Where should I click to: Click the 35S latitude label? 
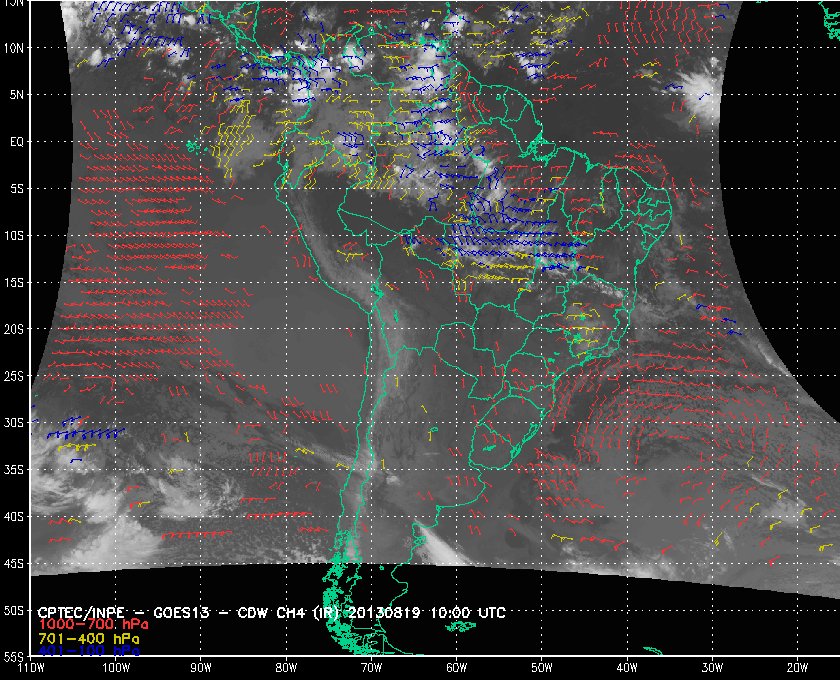(14, 469)
